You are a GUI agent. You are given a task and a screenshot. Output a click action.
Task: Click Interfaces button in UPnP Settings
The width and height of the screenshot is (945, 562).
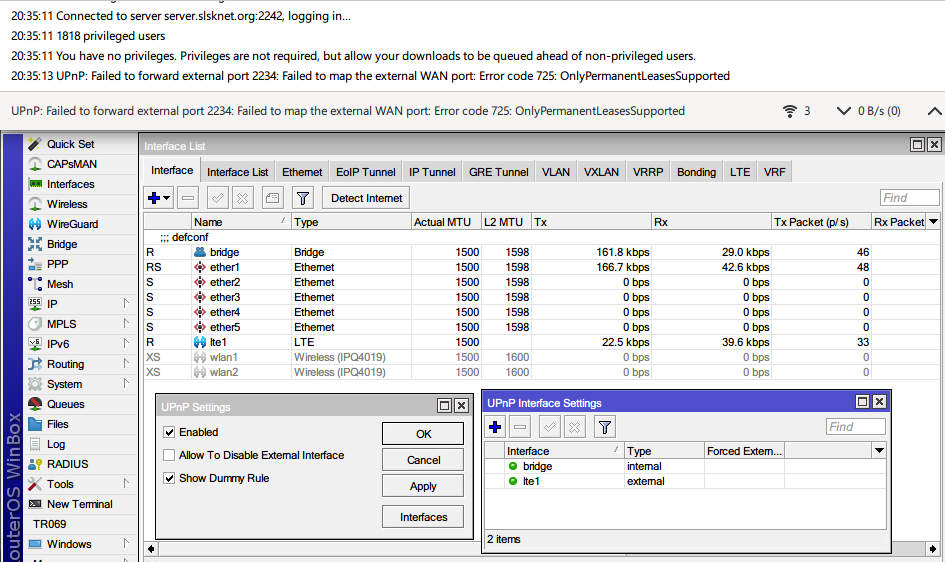(423, 517)
